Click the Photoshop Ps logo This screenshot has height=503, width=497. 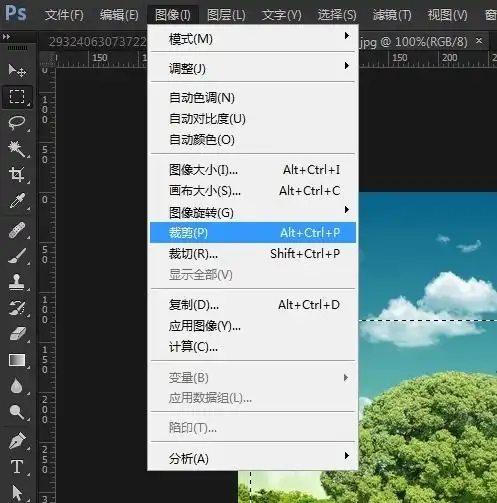pyautogui.click(x=16, y=13)
